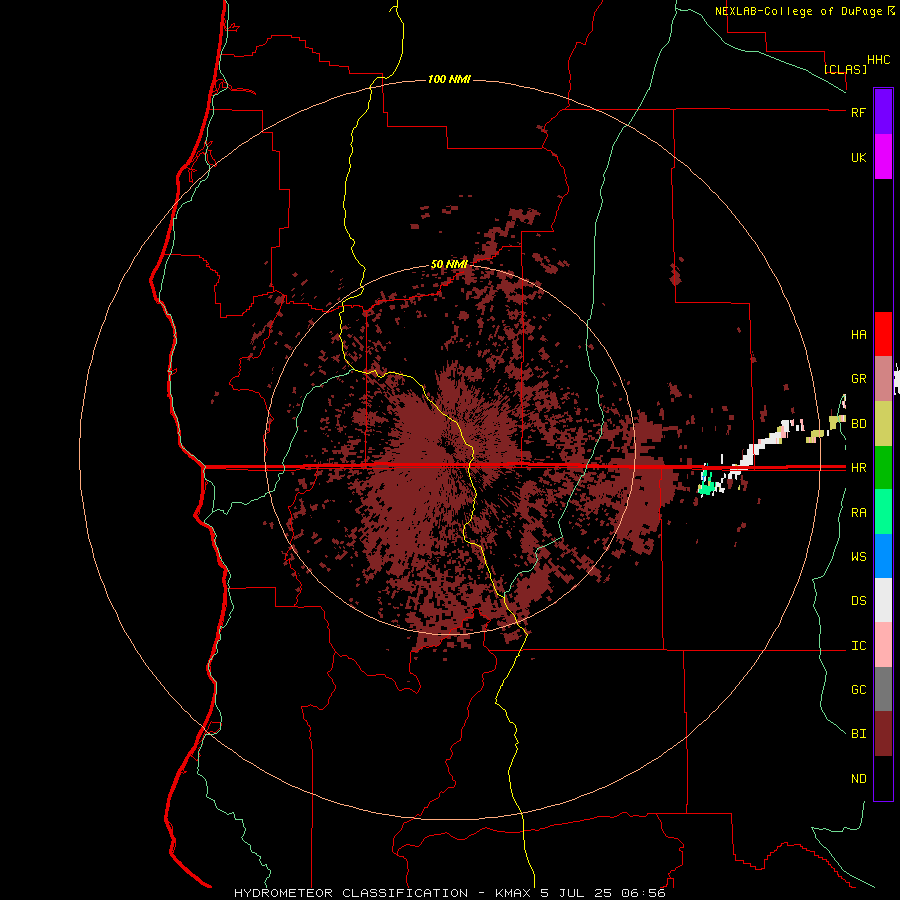This screenshot has height=900, width=900.
Task: Click the BI legend label
Action: pos(858,734)
